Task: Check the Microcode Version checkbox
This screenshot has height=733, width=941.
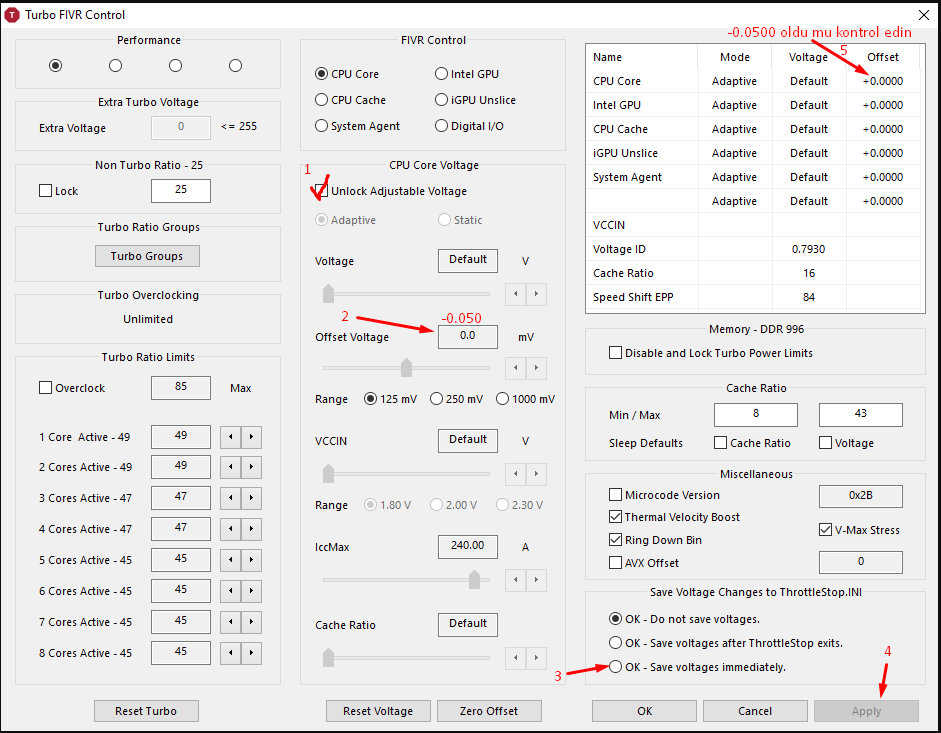Action: [615, 495]
